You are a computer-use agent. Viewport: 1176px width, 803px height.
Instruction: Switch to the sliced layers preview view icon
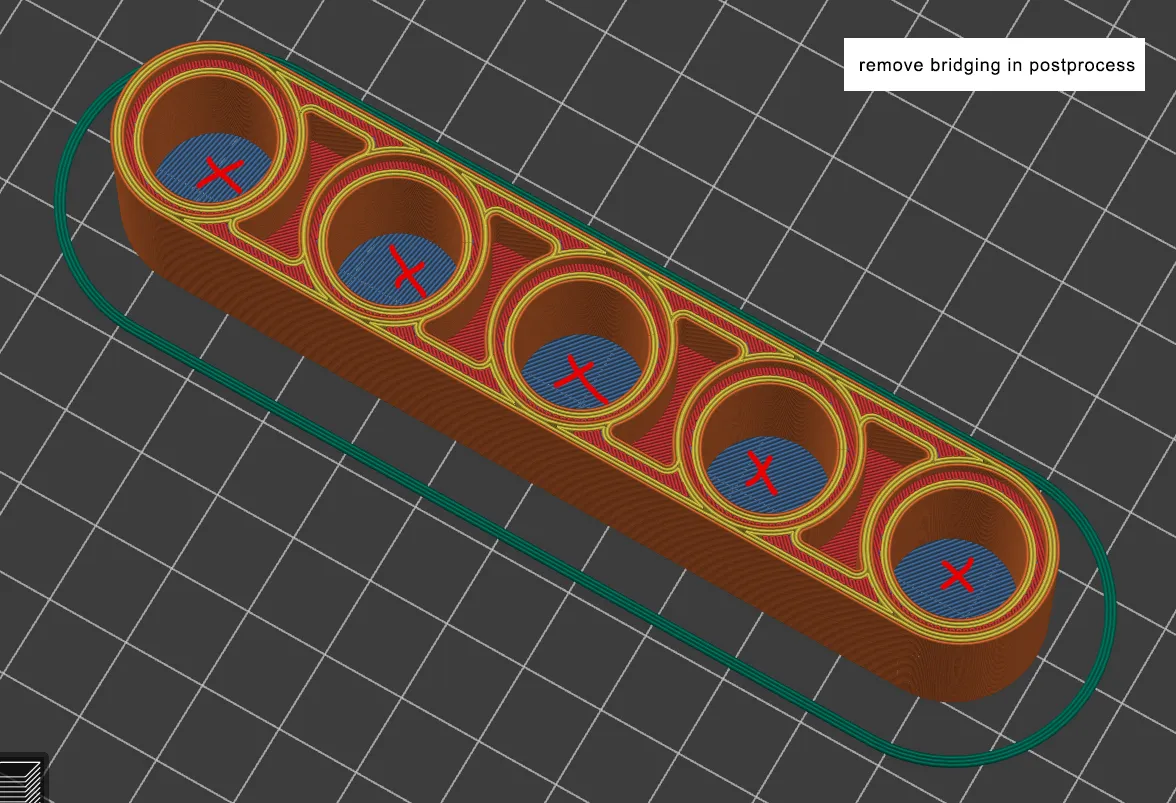[21, 780]
